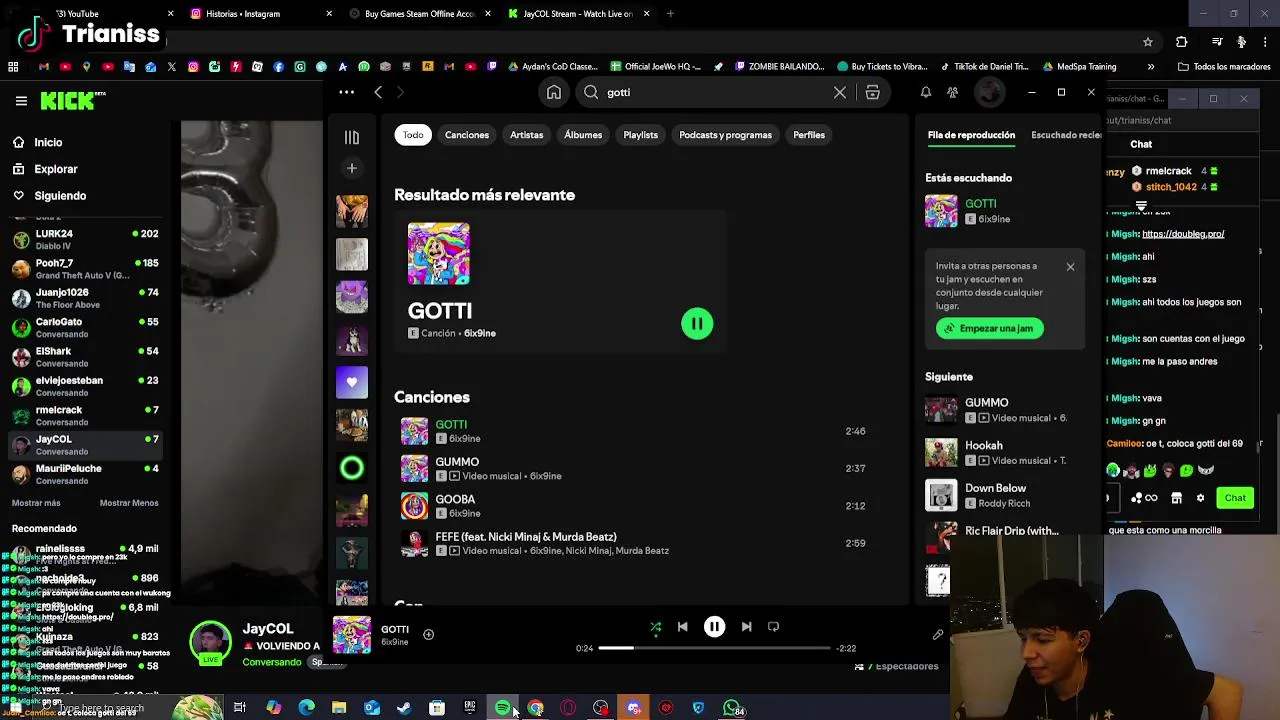Click Empezar una jam button
This screenshot has height=720, width=1280.
click(990, 328)
